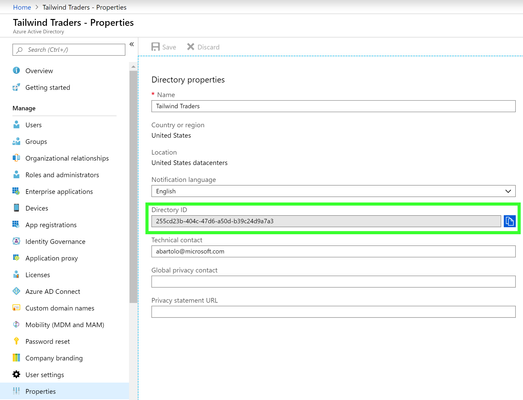This screenshot has height=400, width=523.
Task: Click the Password reset key icon
Action: pos(16,341)
